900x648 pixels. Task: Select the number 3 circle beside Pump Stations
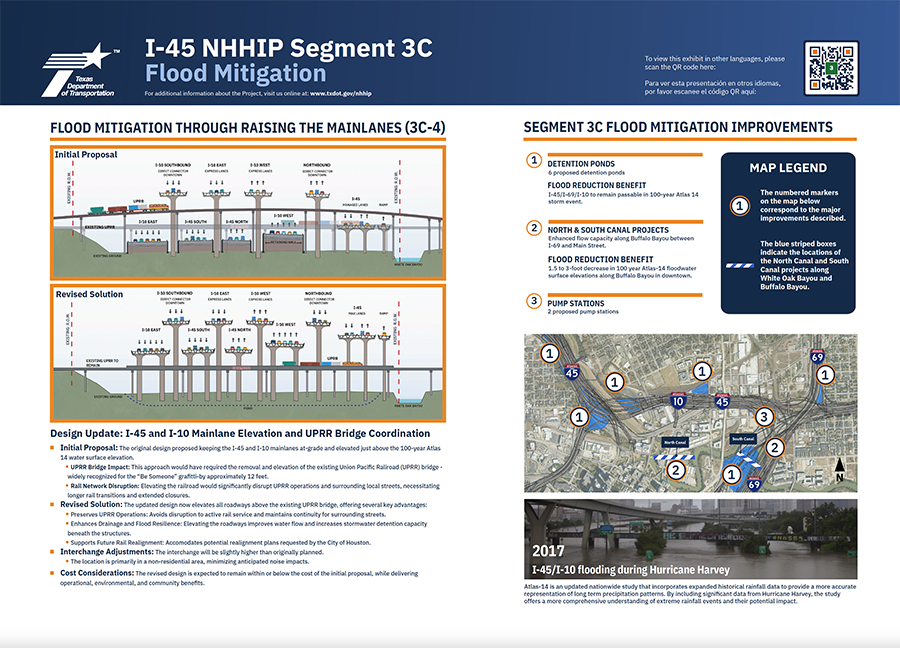[x=534, y=301]
